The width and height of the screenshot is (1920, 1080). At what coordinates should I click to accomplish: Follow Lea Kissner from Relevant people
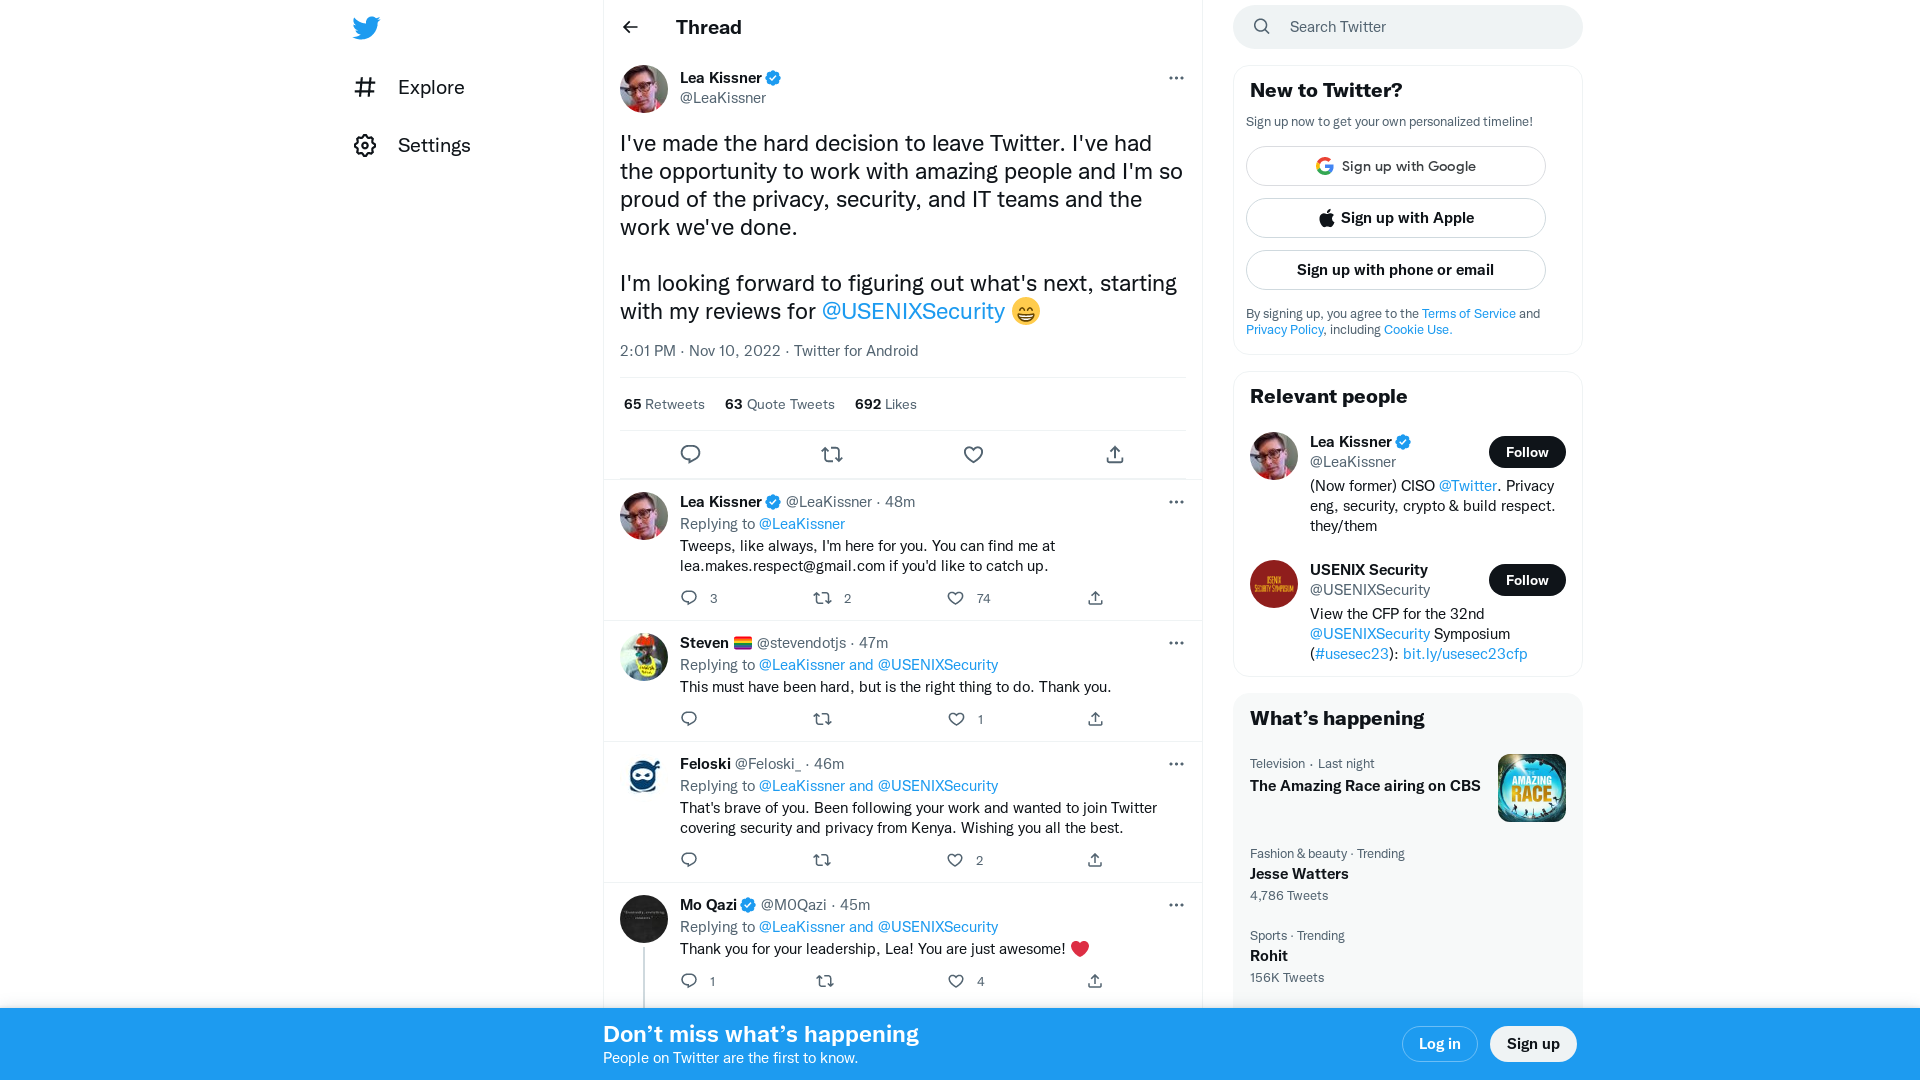pyautogui.click(x=1527, y=452)
